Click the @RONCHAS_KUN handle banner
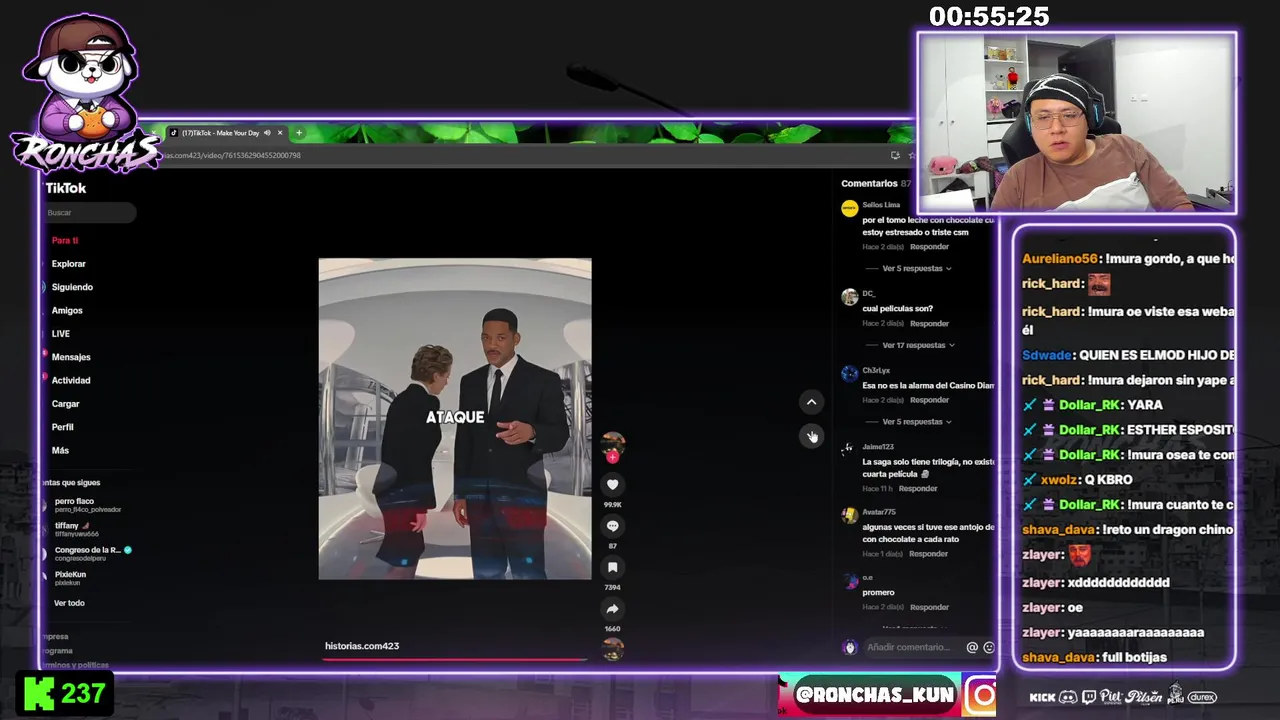 (873, 695)
